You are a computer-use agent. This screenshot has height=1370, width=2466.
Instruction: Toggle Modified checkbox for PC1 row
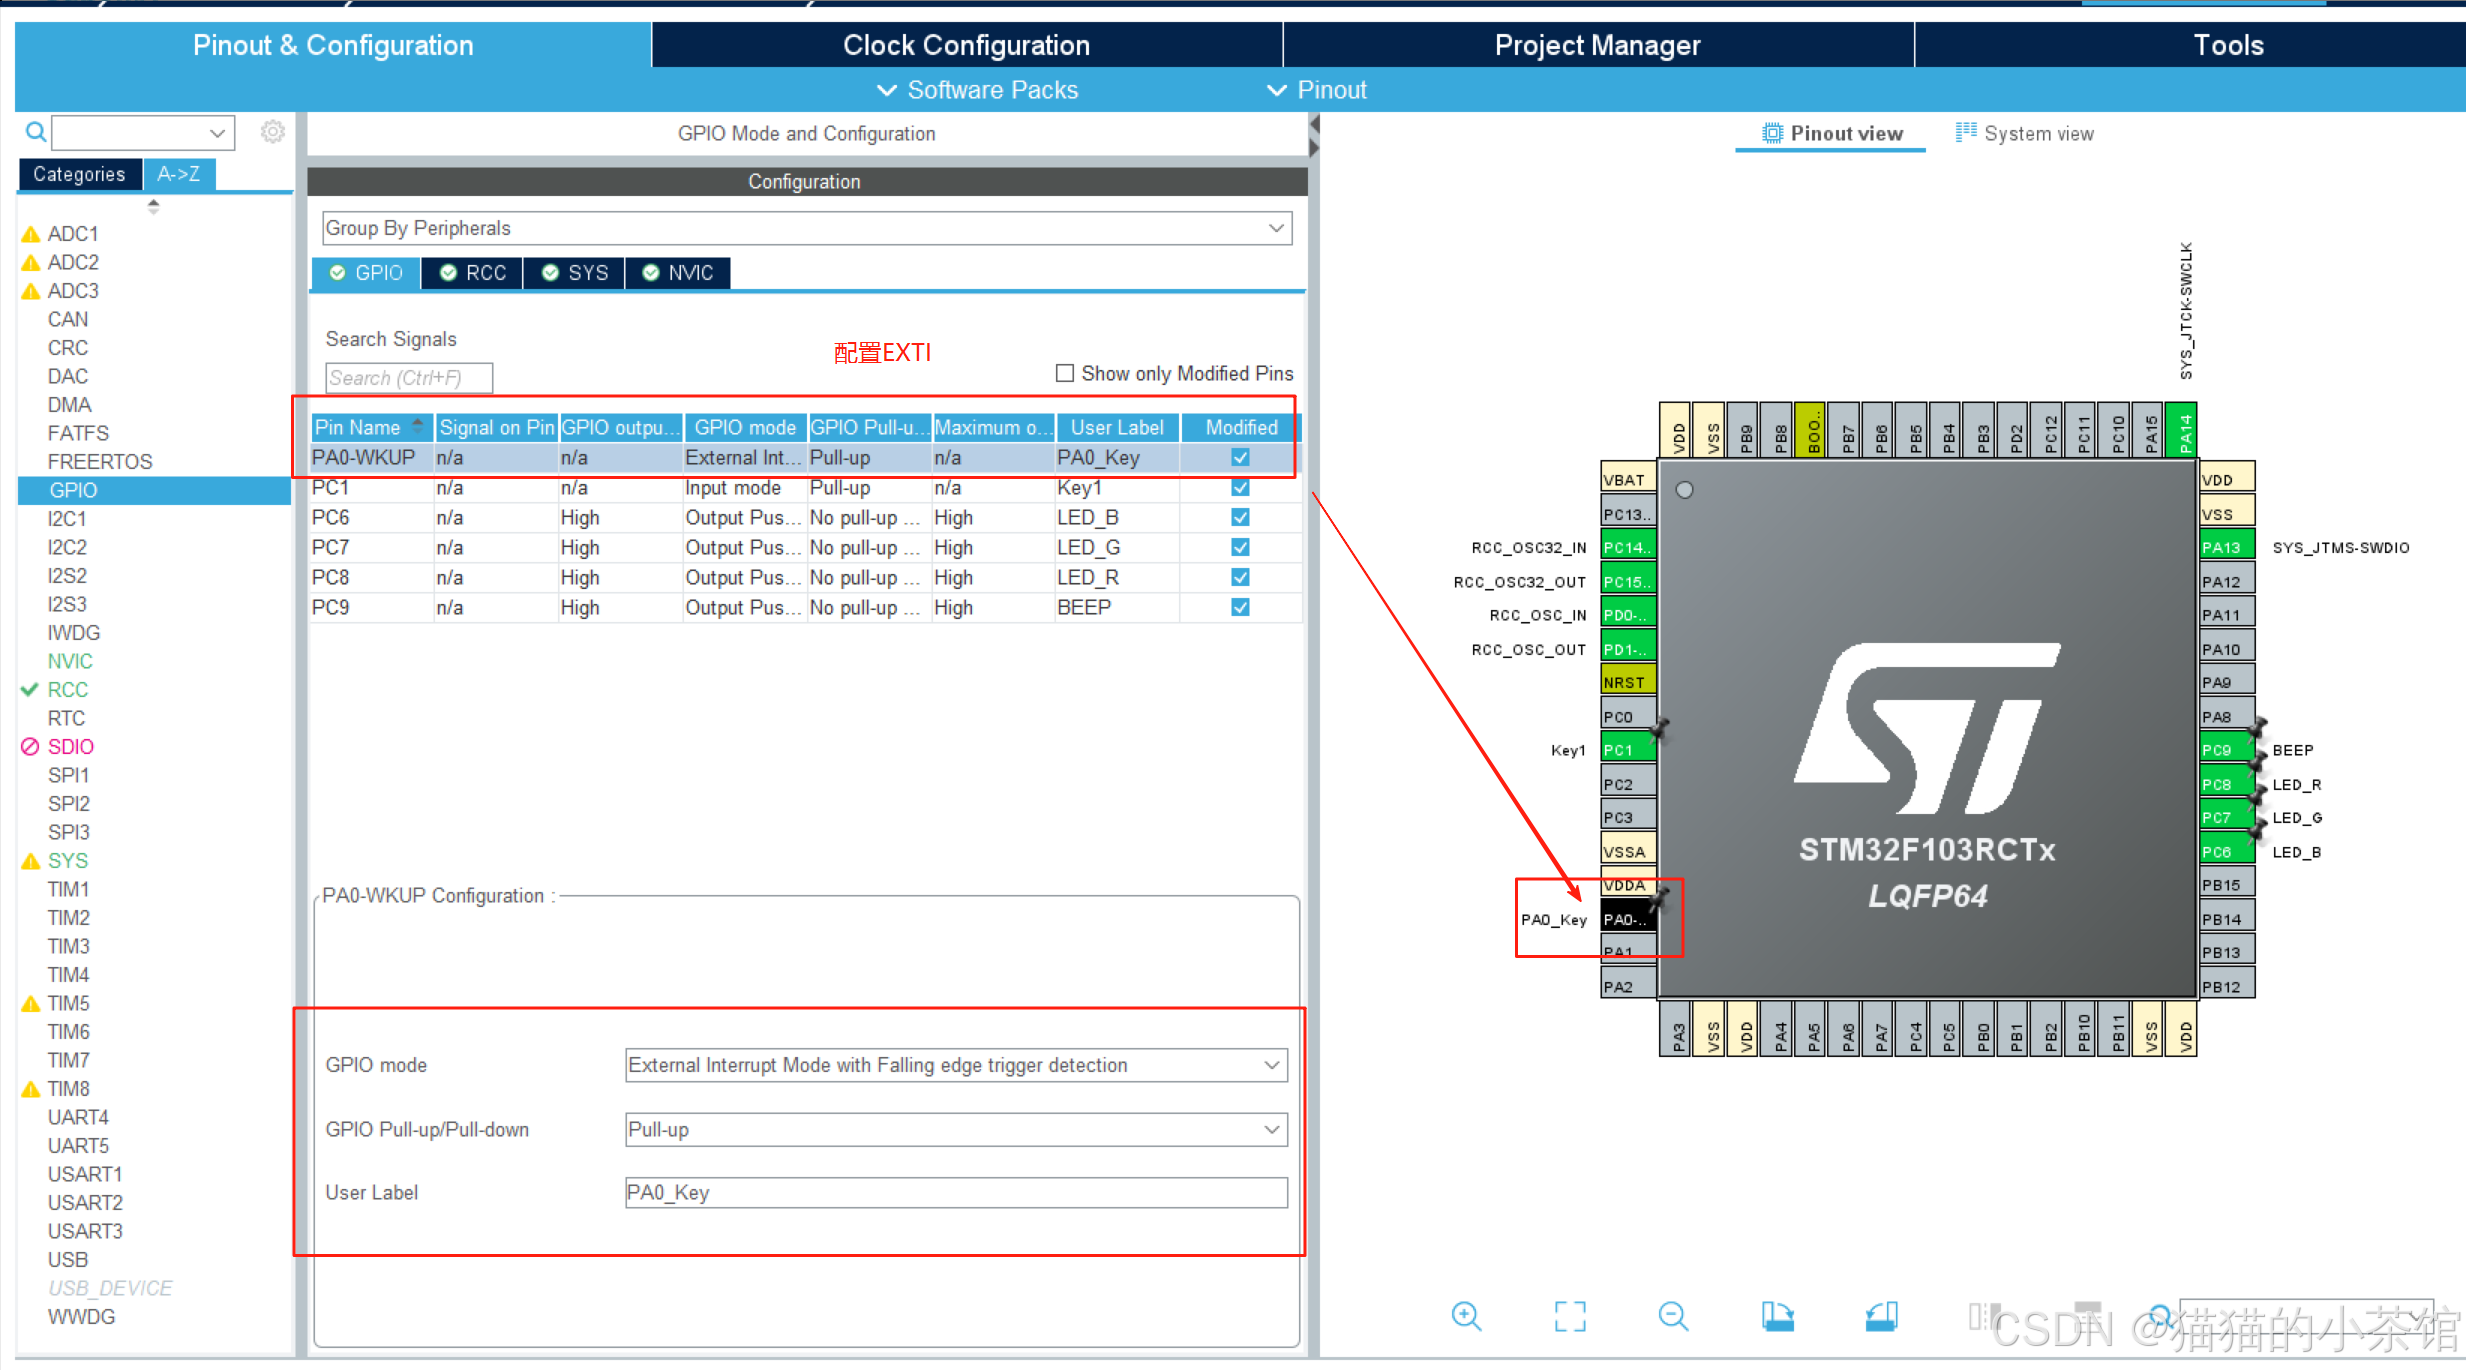click(x=1240, y=487)
